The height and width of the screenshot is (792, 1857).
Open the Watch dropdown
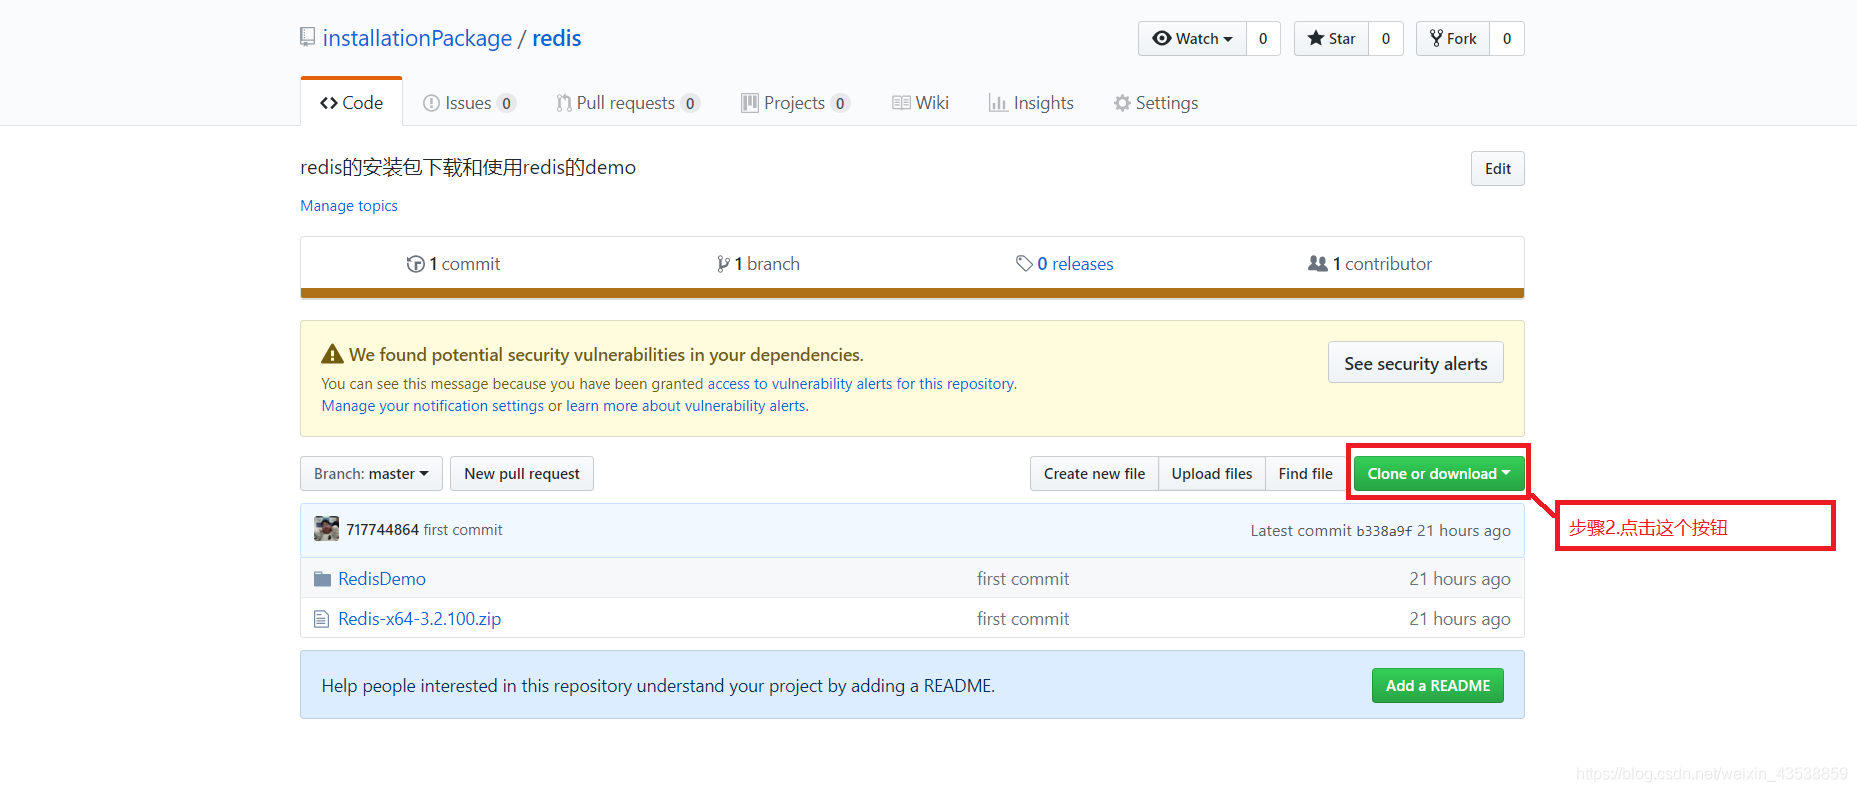coord(1192,39)
